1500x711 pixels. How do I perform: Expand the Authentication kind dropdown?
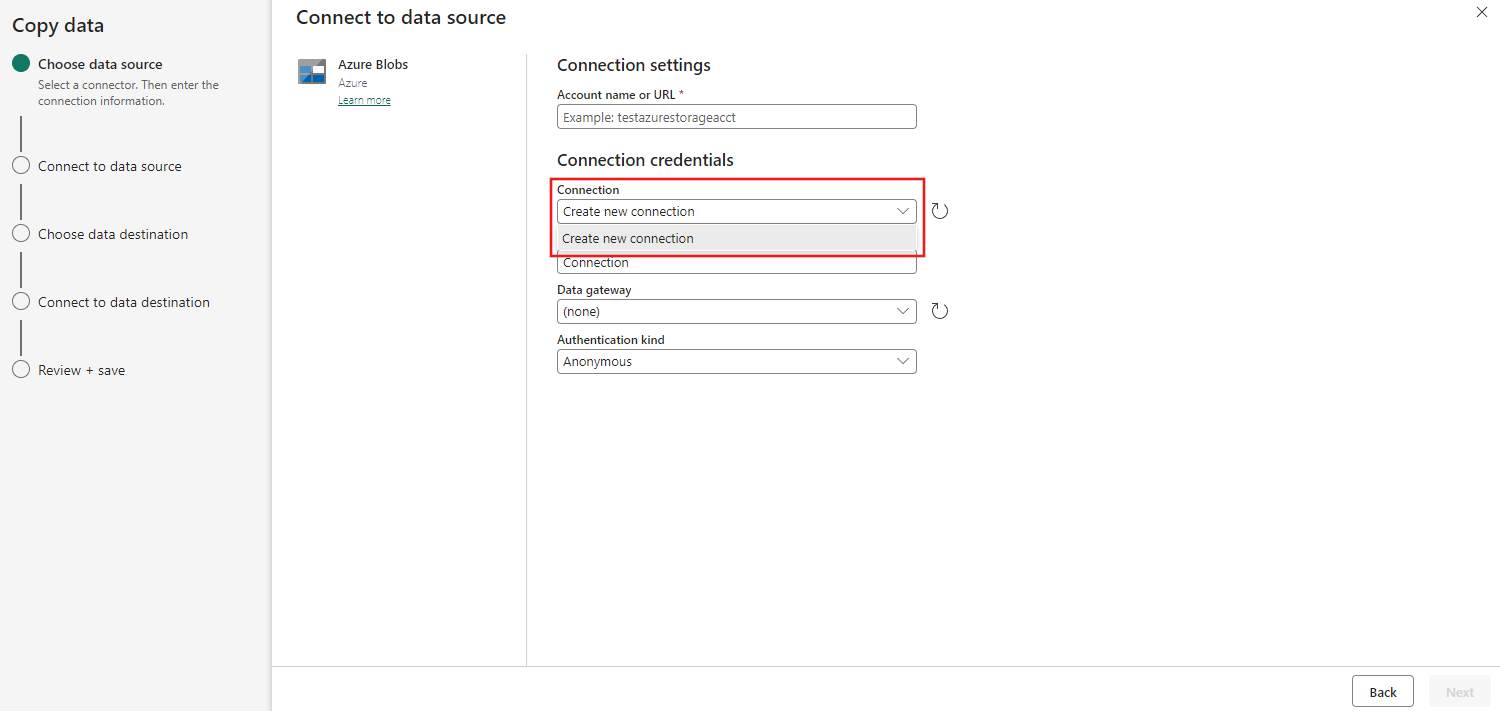coord(736,361)
